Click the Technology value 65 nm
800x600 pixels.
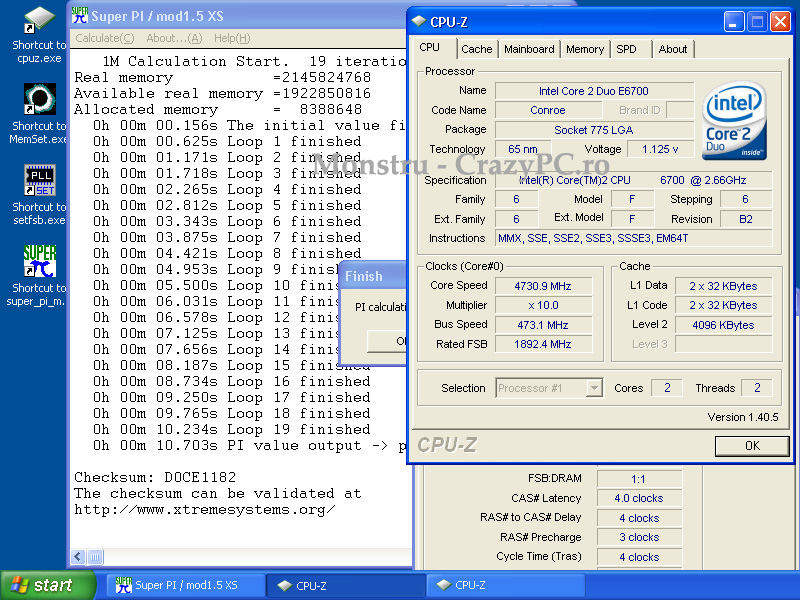pyautogui.click(x=523, y=149)
